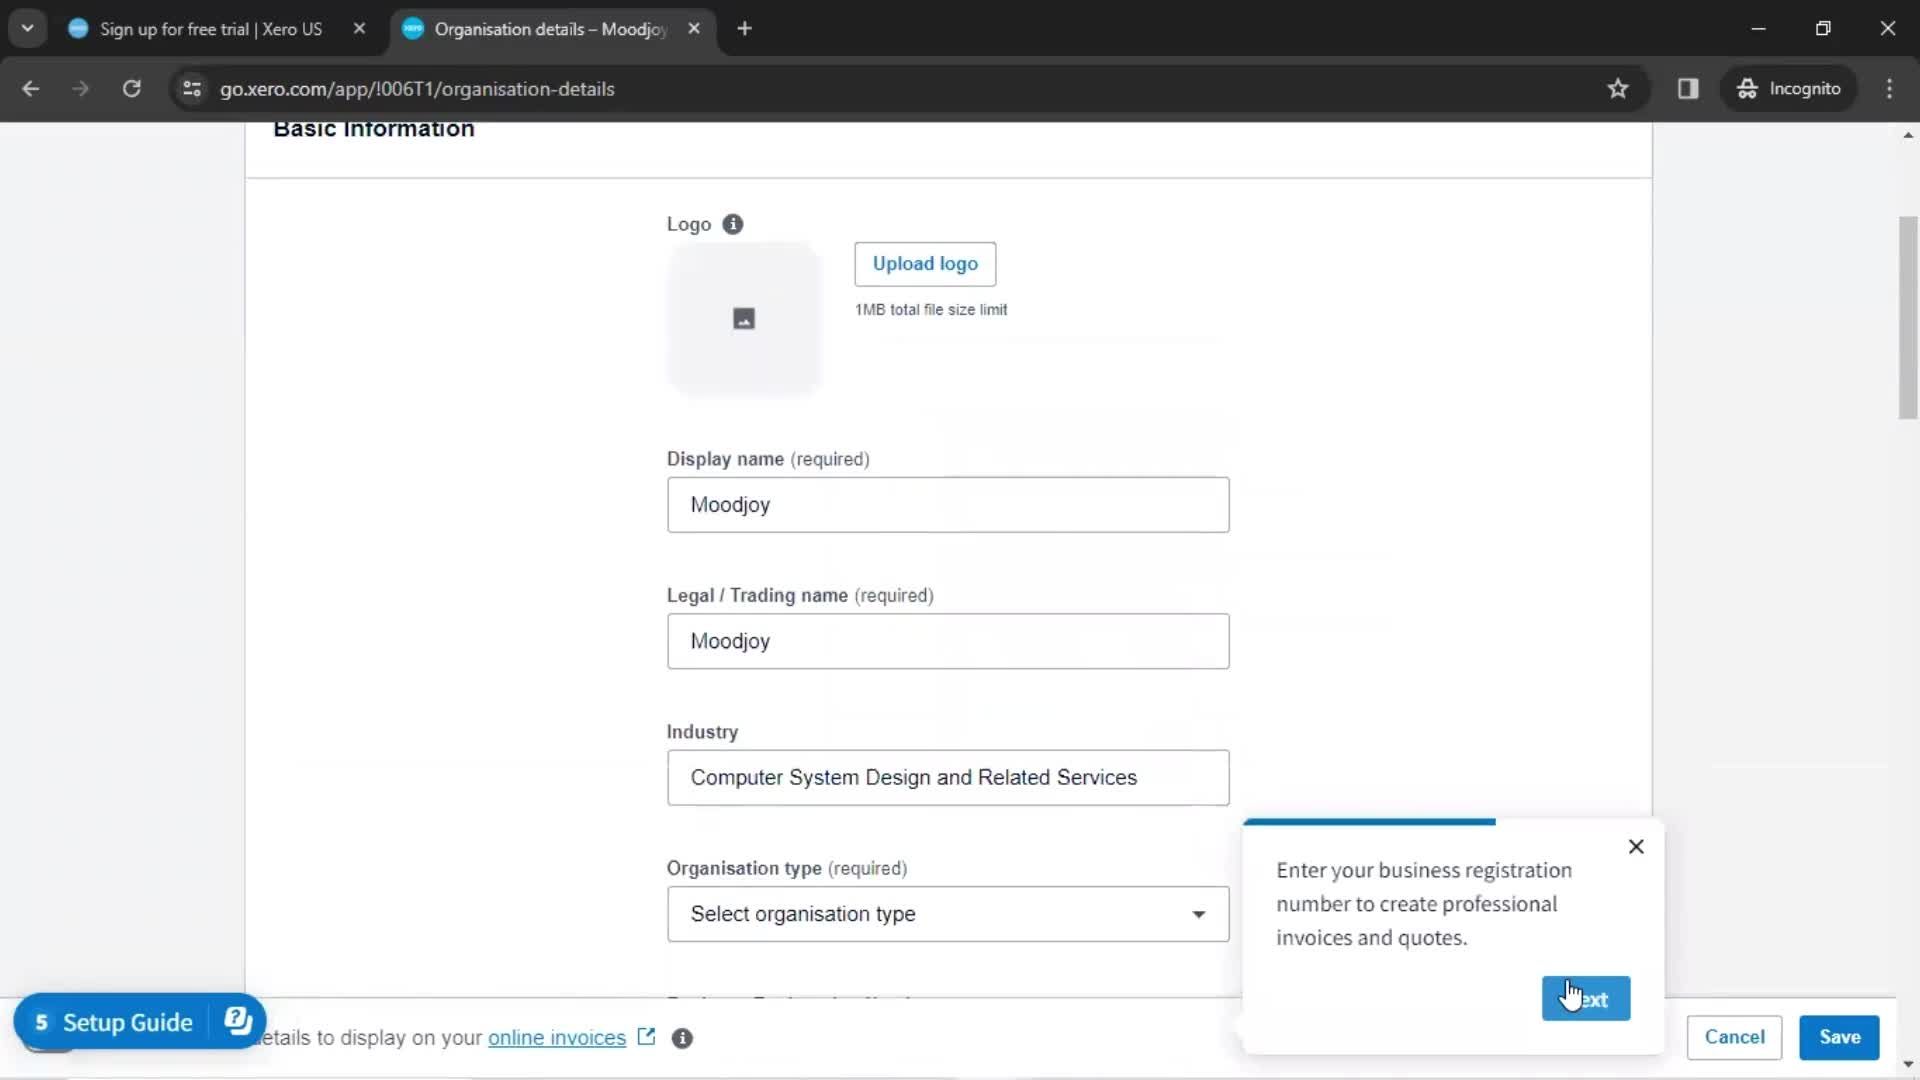Close the Organisation details tab

coord(694,29)
